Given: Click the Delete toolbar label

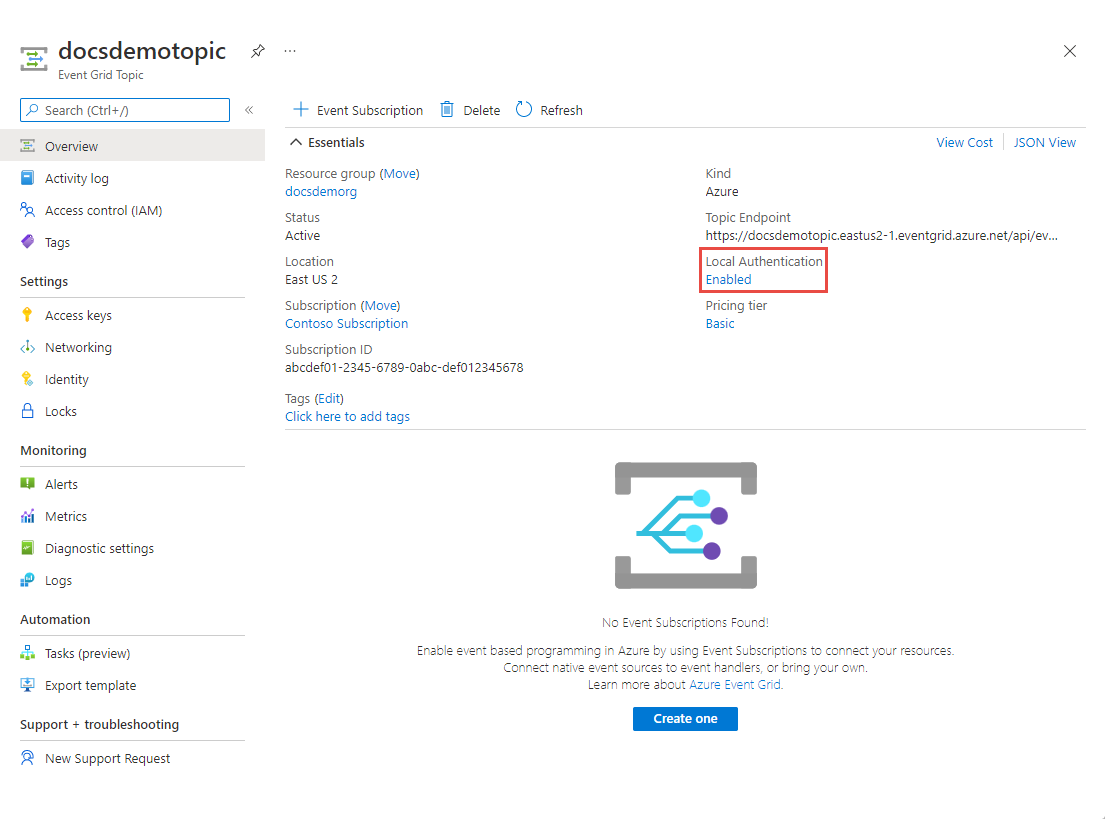Looking at the screenshot, I should (481, 111).
